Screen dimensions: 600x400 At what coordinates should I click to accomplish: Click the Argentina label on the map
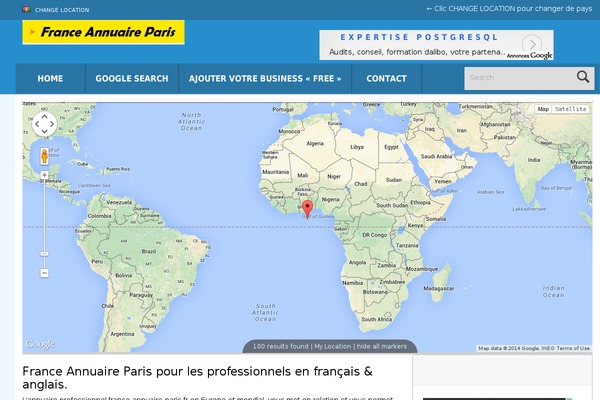[122, 334]
